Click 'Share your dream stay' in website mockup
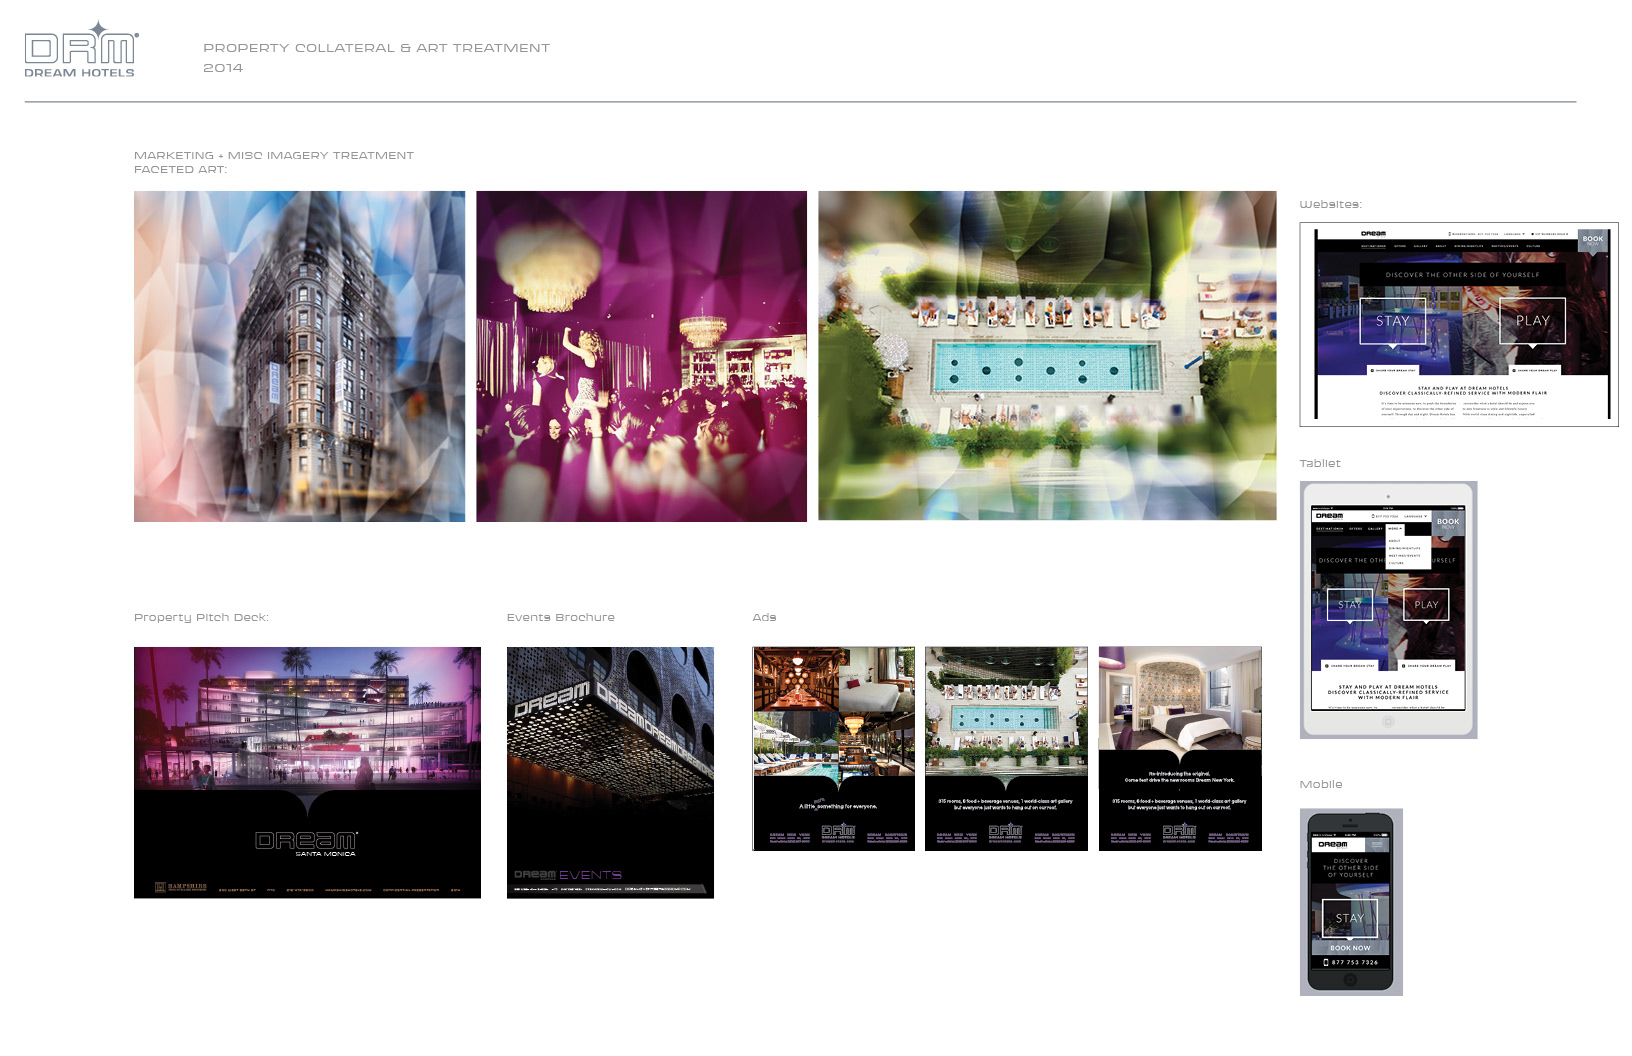The height and width of the screenshot is (1056, 1632). tap(1393, 370)
